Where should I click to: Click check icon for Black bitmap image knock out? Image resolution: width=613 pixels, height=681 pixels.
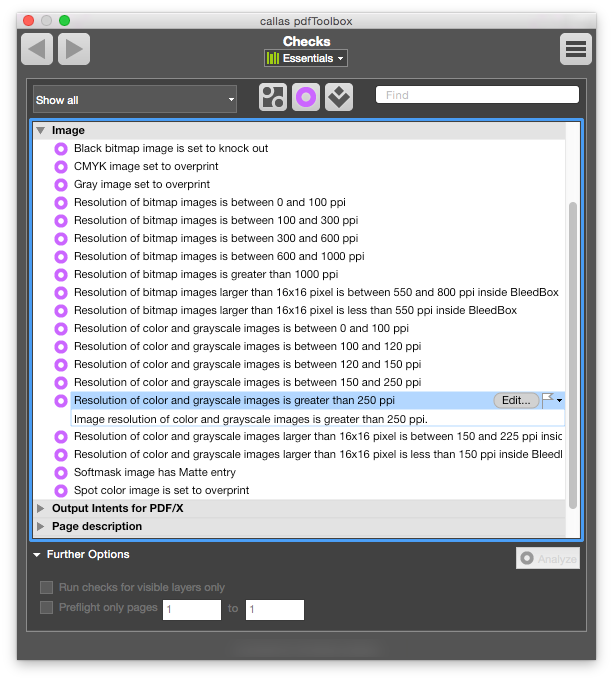coord(61,149)
